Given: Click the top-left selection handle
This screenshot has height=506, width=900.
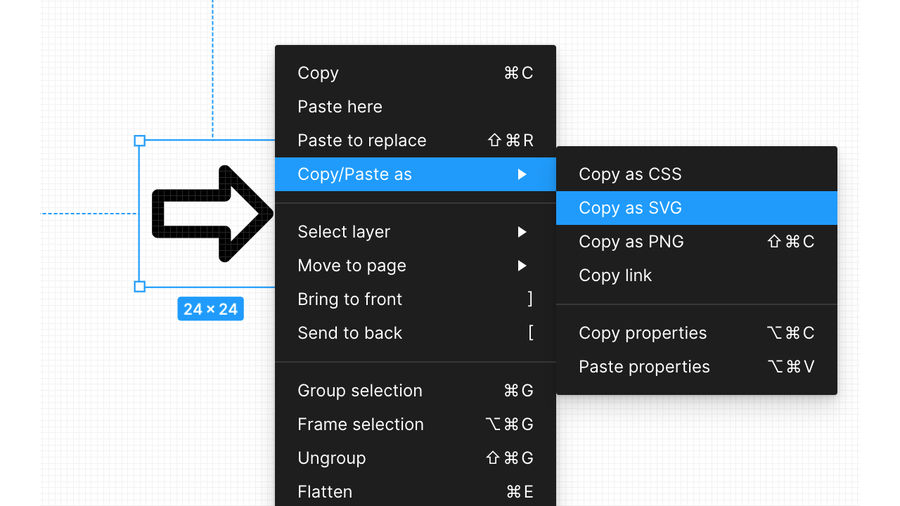Looking at the screenshot, I should pyautogui.click(x=140, y=141).
